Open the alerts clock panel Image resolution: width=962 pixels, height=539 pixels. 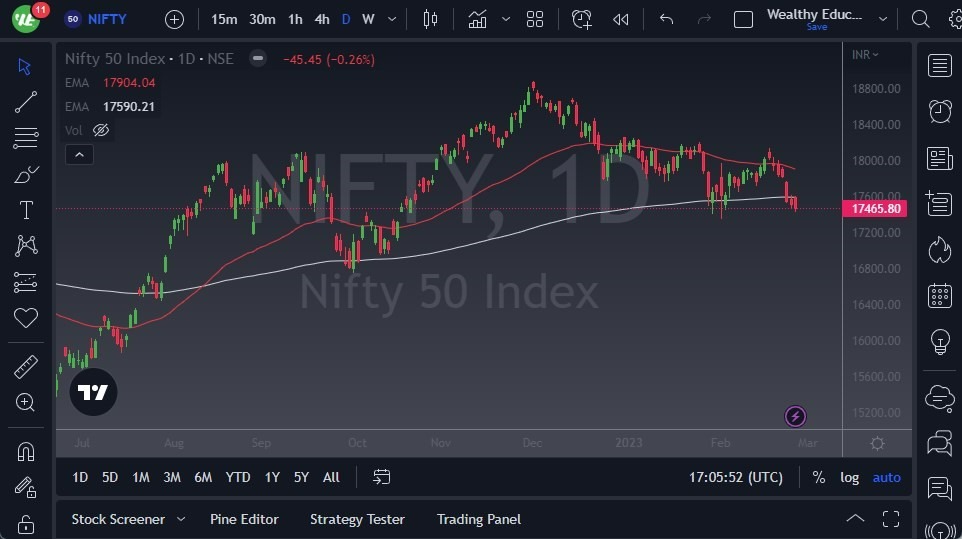coord(940,112)
